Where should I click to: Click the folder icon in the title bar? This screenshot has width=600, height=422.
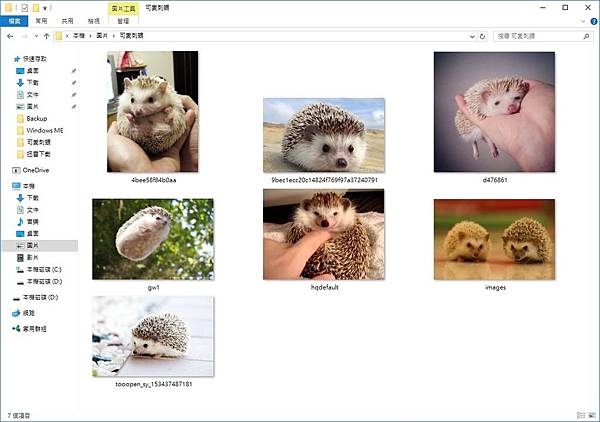[x=8, y=8]
